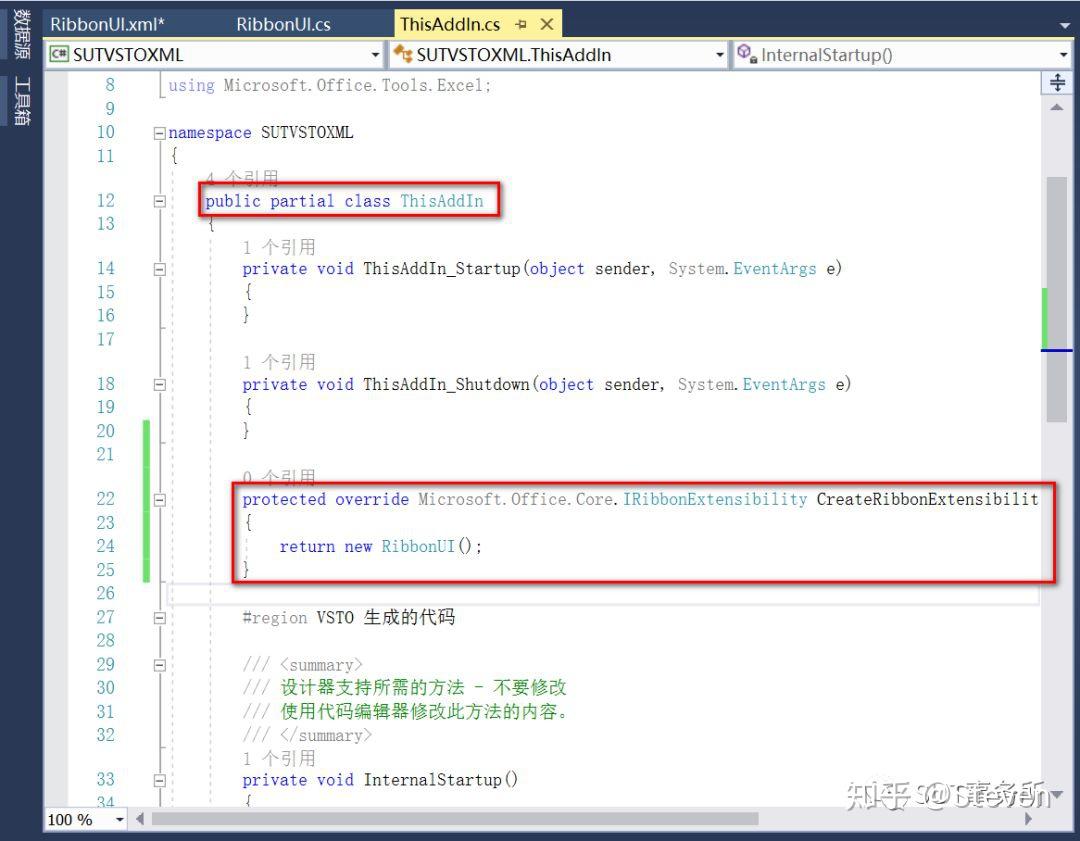Open the 工具箱 side panel tab
1080x841 pixels.
pos(22,101)
